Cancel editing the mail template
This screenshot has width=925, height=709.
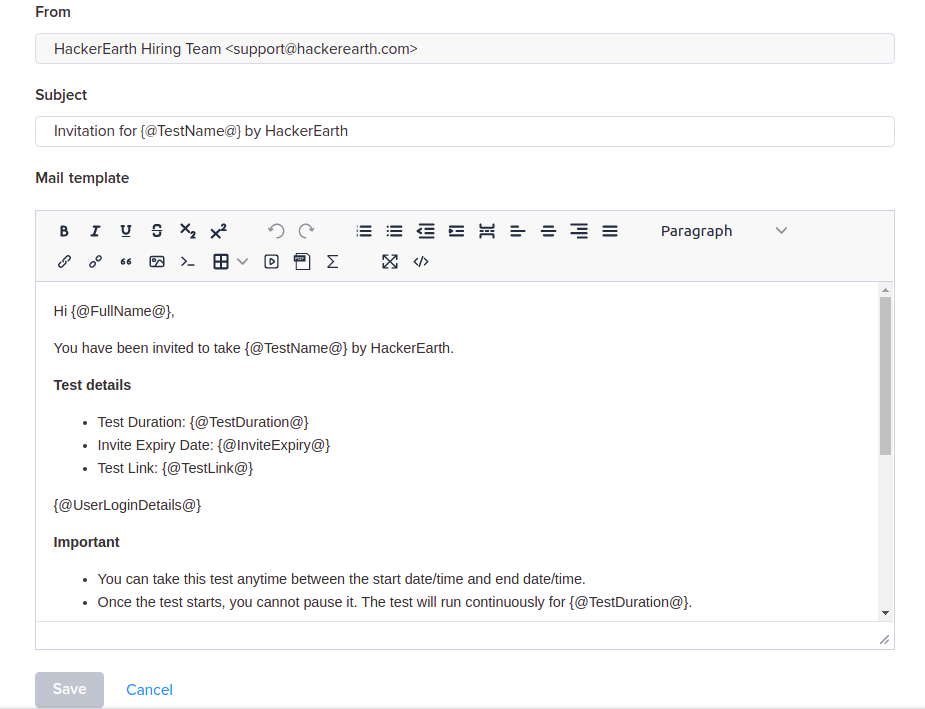[149, 690]
